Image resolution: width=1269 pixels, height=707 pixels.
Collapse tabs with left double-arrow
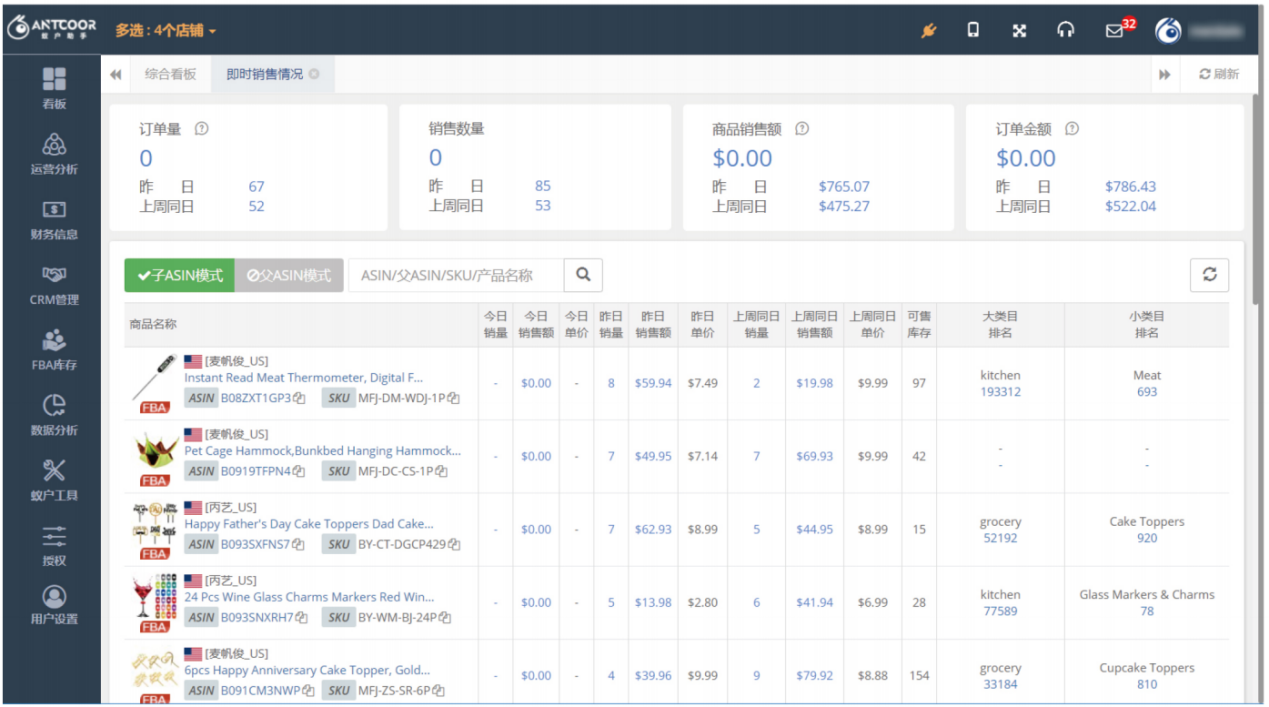(116, 74)
